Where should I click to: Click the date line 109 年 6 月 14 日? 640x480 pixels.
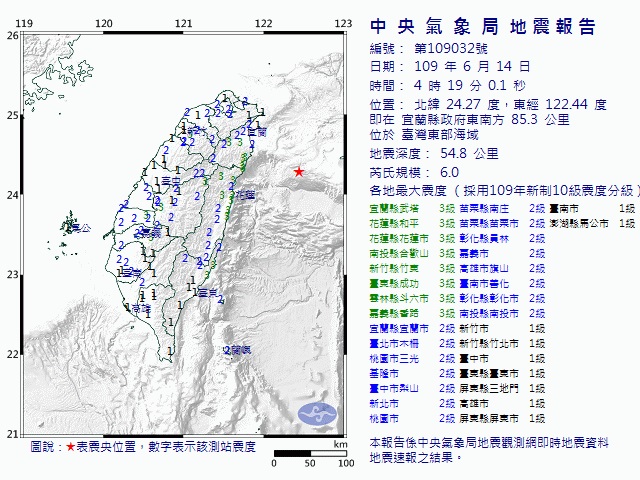(x=472, y=66)
